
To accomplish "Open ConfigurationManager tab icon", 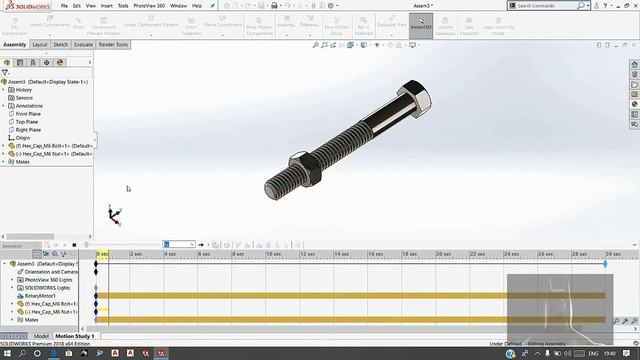I will (33, 62).
